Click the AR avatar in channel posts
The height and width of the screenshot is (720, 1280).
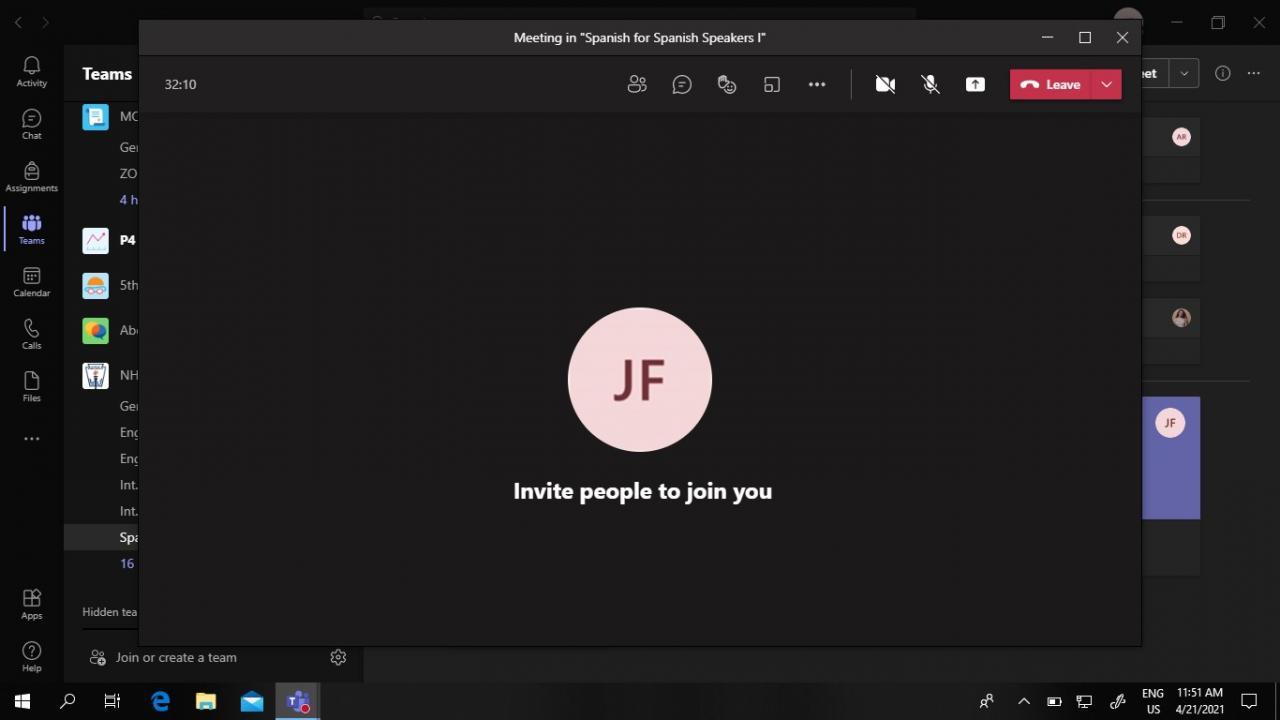pyautogui.click(x=1181, y=137)
